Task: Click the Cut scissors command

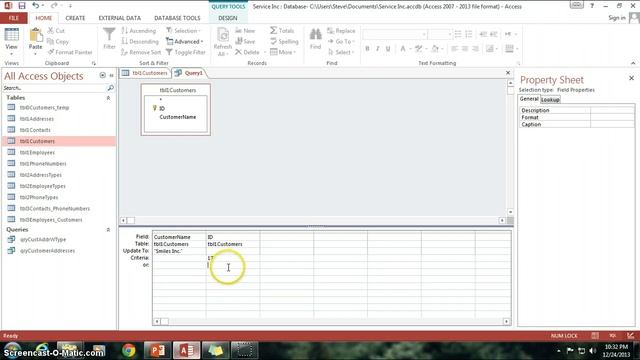Action: tap(56, 31)
